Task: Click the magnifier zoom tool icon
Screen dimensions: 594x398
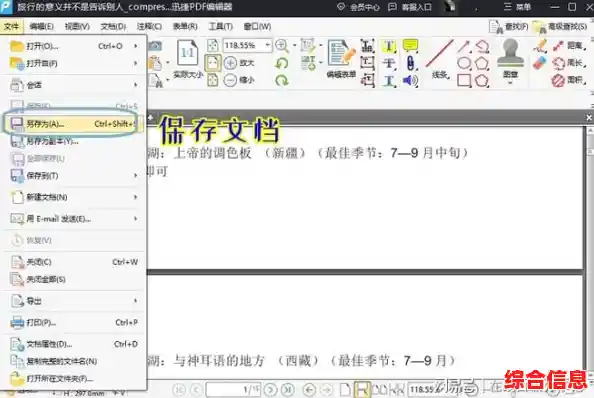Action: [x=281, y=45]
